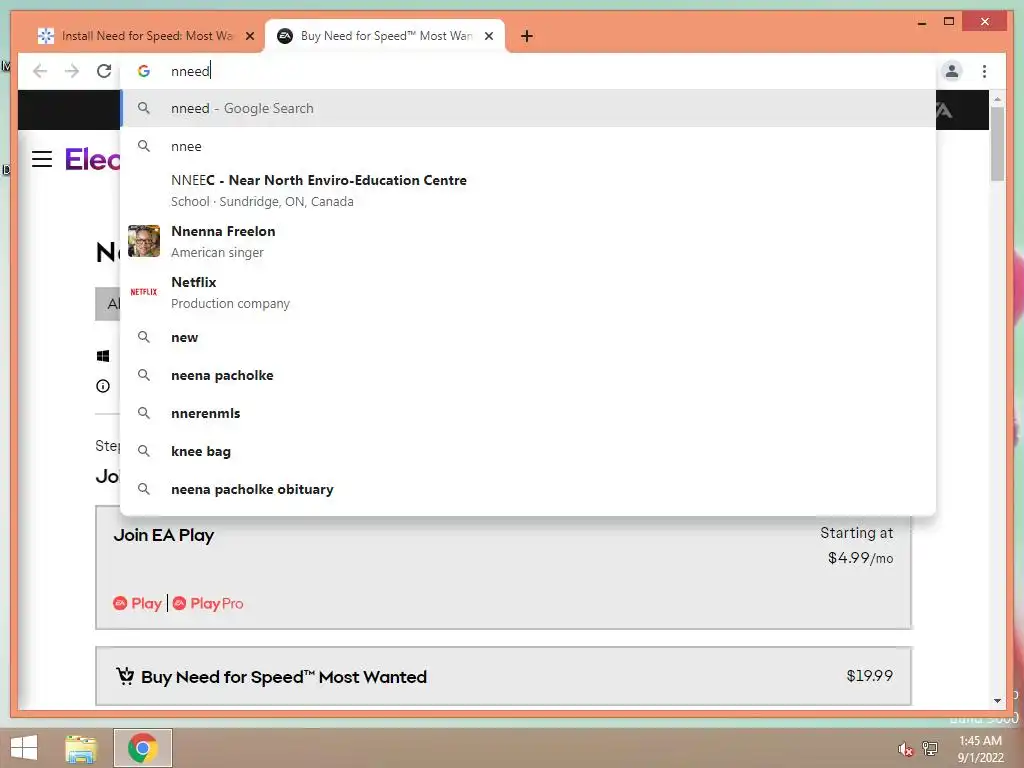Open the Windows Start button
Image resolution: width=1024 pixels, height=768 pixels.
pos(24,748)
